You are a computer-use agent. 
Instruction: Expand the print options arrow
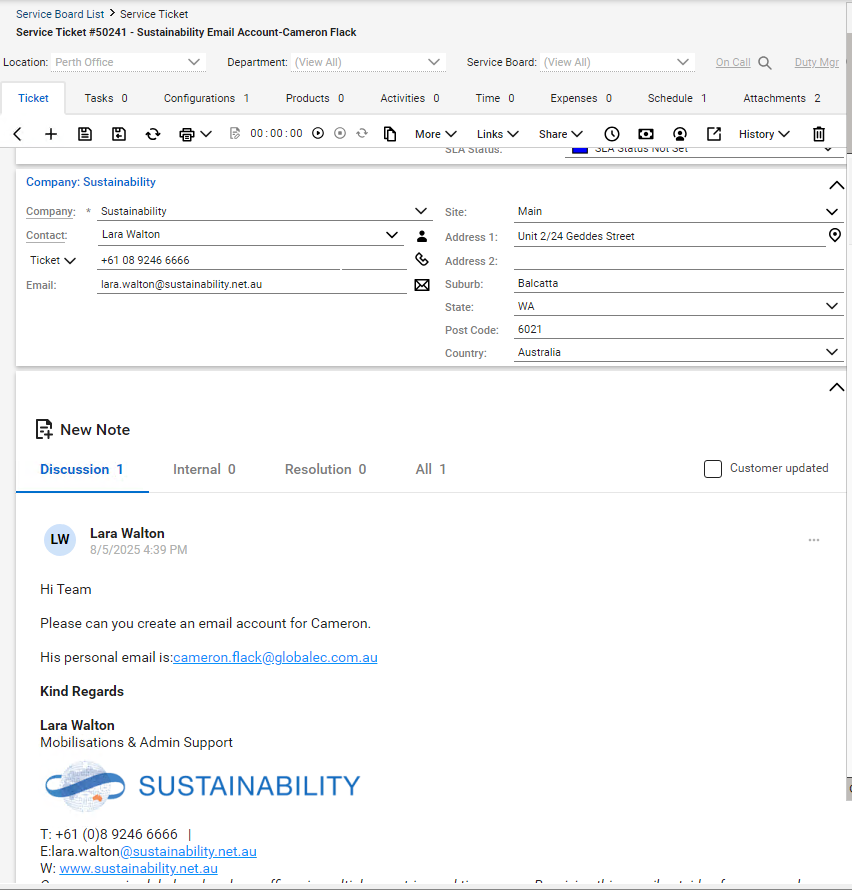point(207,135)
